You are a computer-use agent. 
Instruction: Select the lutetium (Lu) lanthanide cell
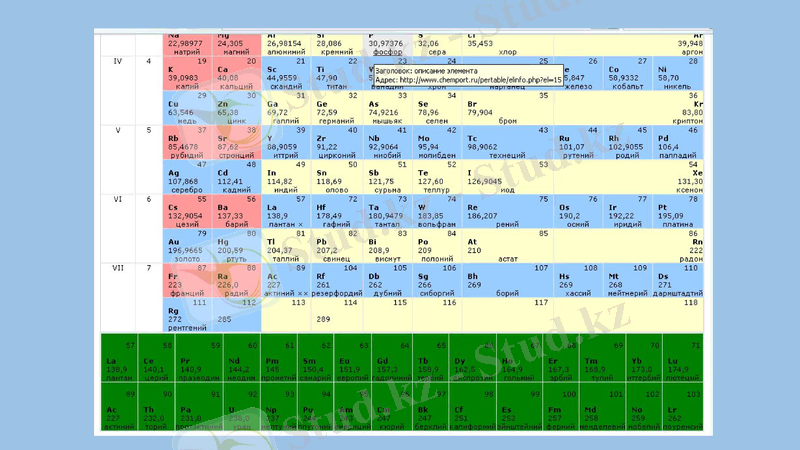tap(680, 365)
